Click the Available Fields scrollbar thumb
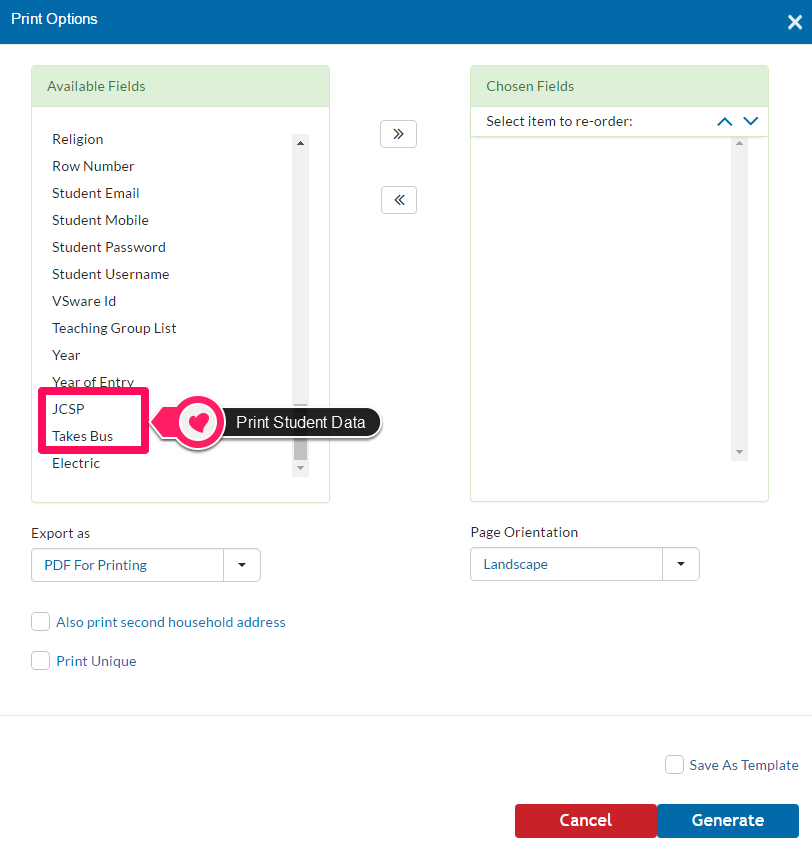The height and width of the screenshot is (843, 812). coord(301,432)
